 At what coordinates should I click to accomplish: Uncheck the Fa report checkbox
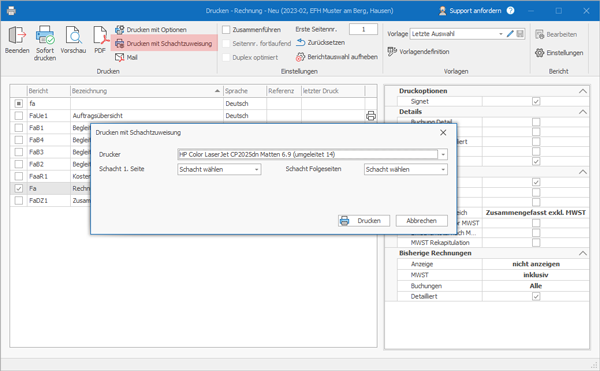coord(18,188)
